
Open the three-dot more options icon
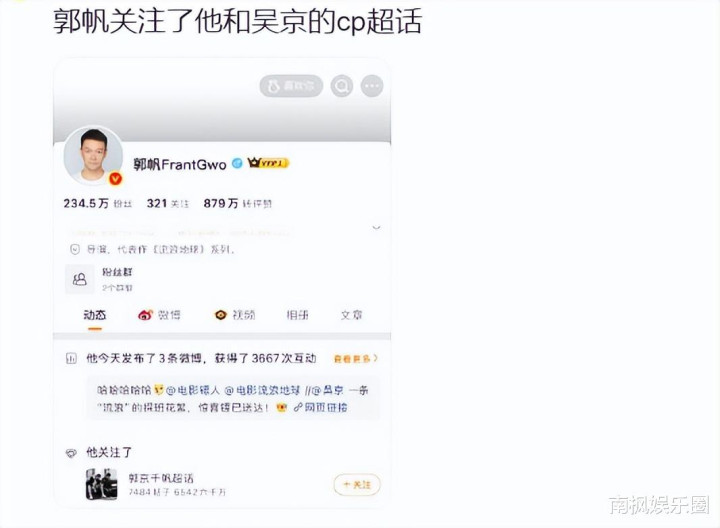coord(372,86)
